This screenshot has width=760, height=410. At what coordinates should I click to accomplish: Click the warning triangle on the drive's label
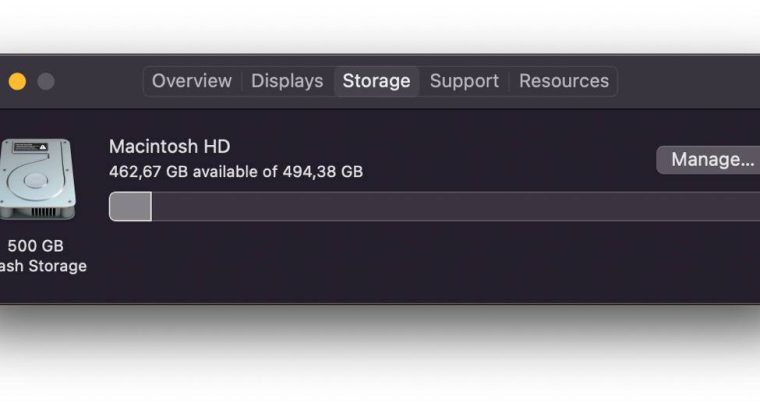(43, 147)
